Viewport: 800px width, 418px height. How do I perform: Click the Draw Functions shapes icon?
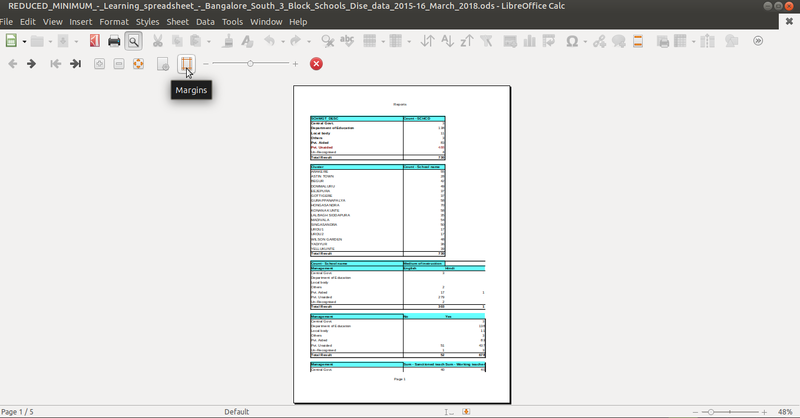tap(732, 41)
